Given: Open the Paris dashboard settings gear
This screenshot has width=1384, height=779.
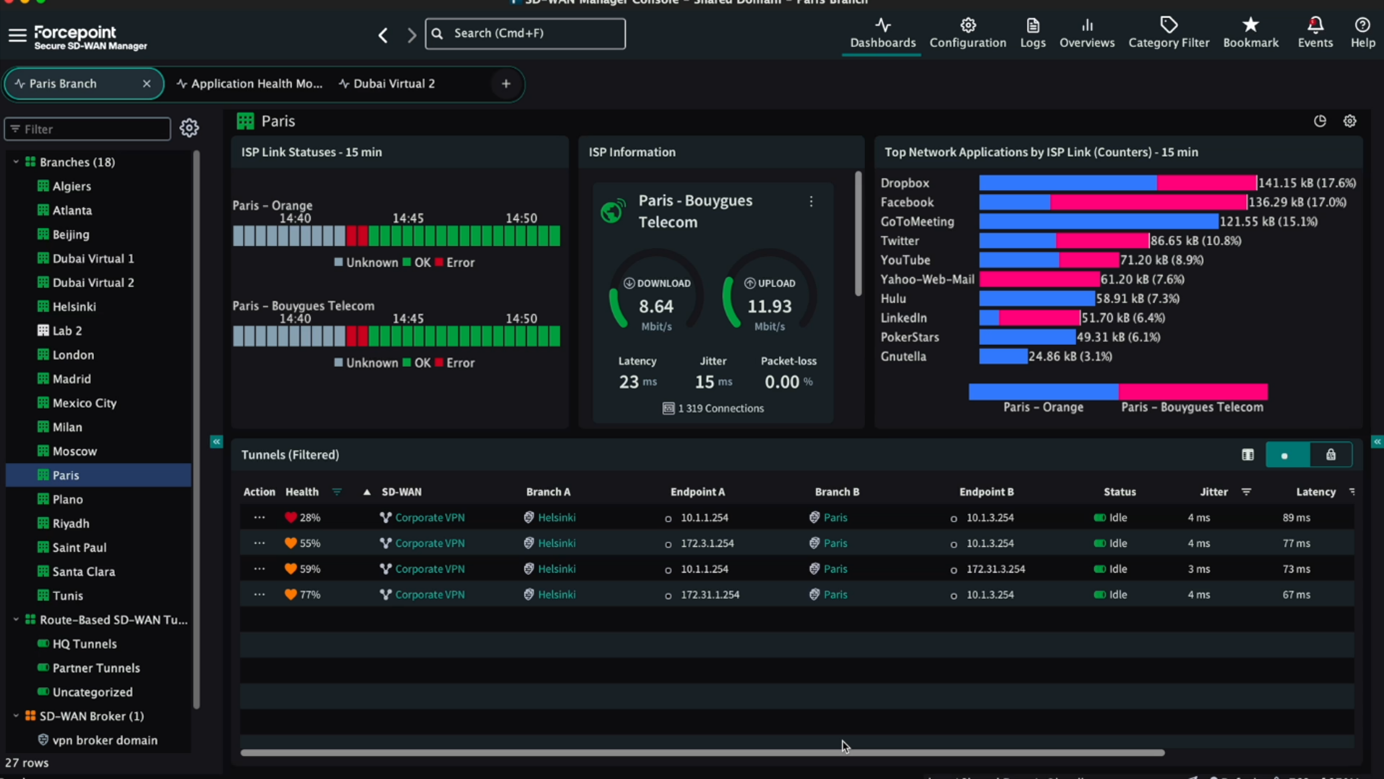Looking at the screenshot, I should tap(1350, 121).
